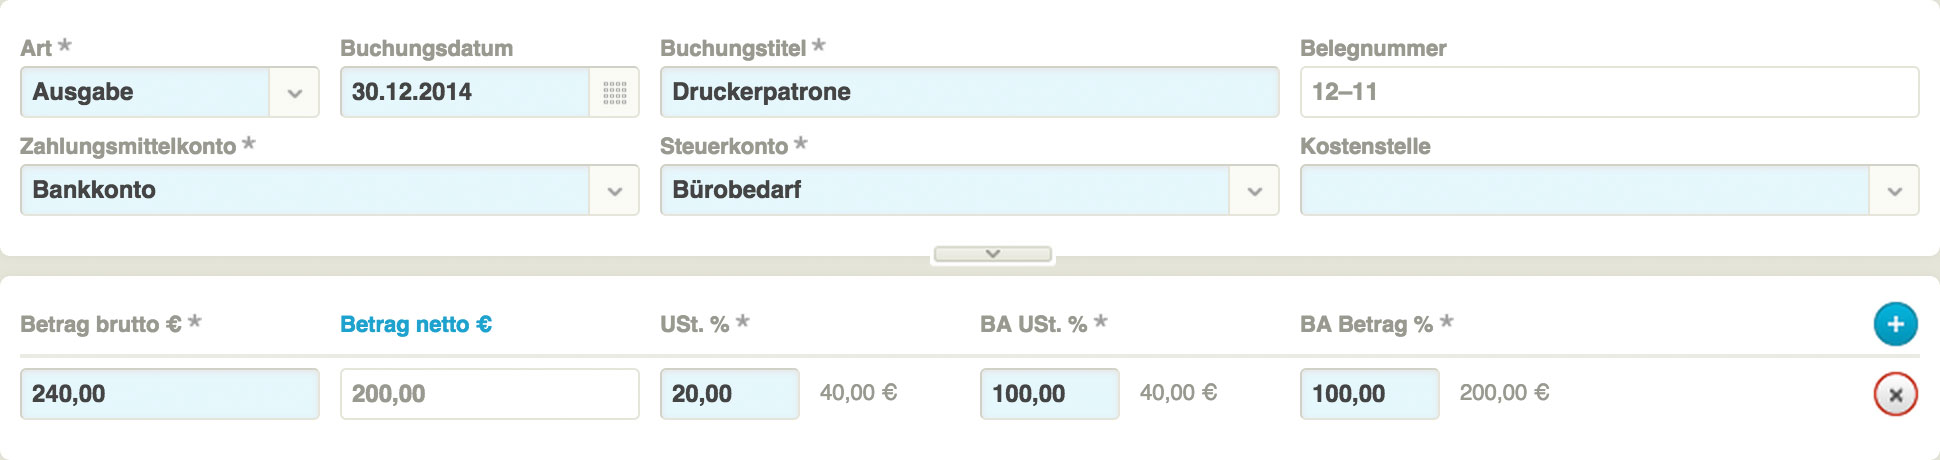The height and width of the screenshot is (460, 1940).
Task: Open the Steuerkonto dropdown arrow
Action: pyautogui.click(x=1255, y=191)
